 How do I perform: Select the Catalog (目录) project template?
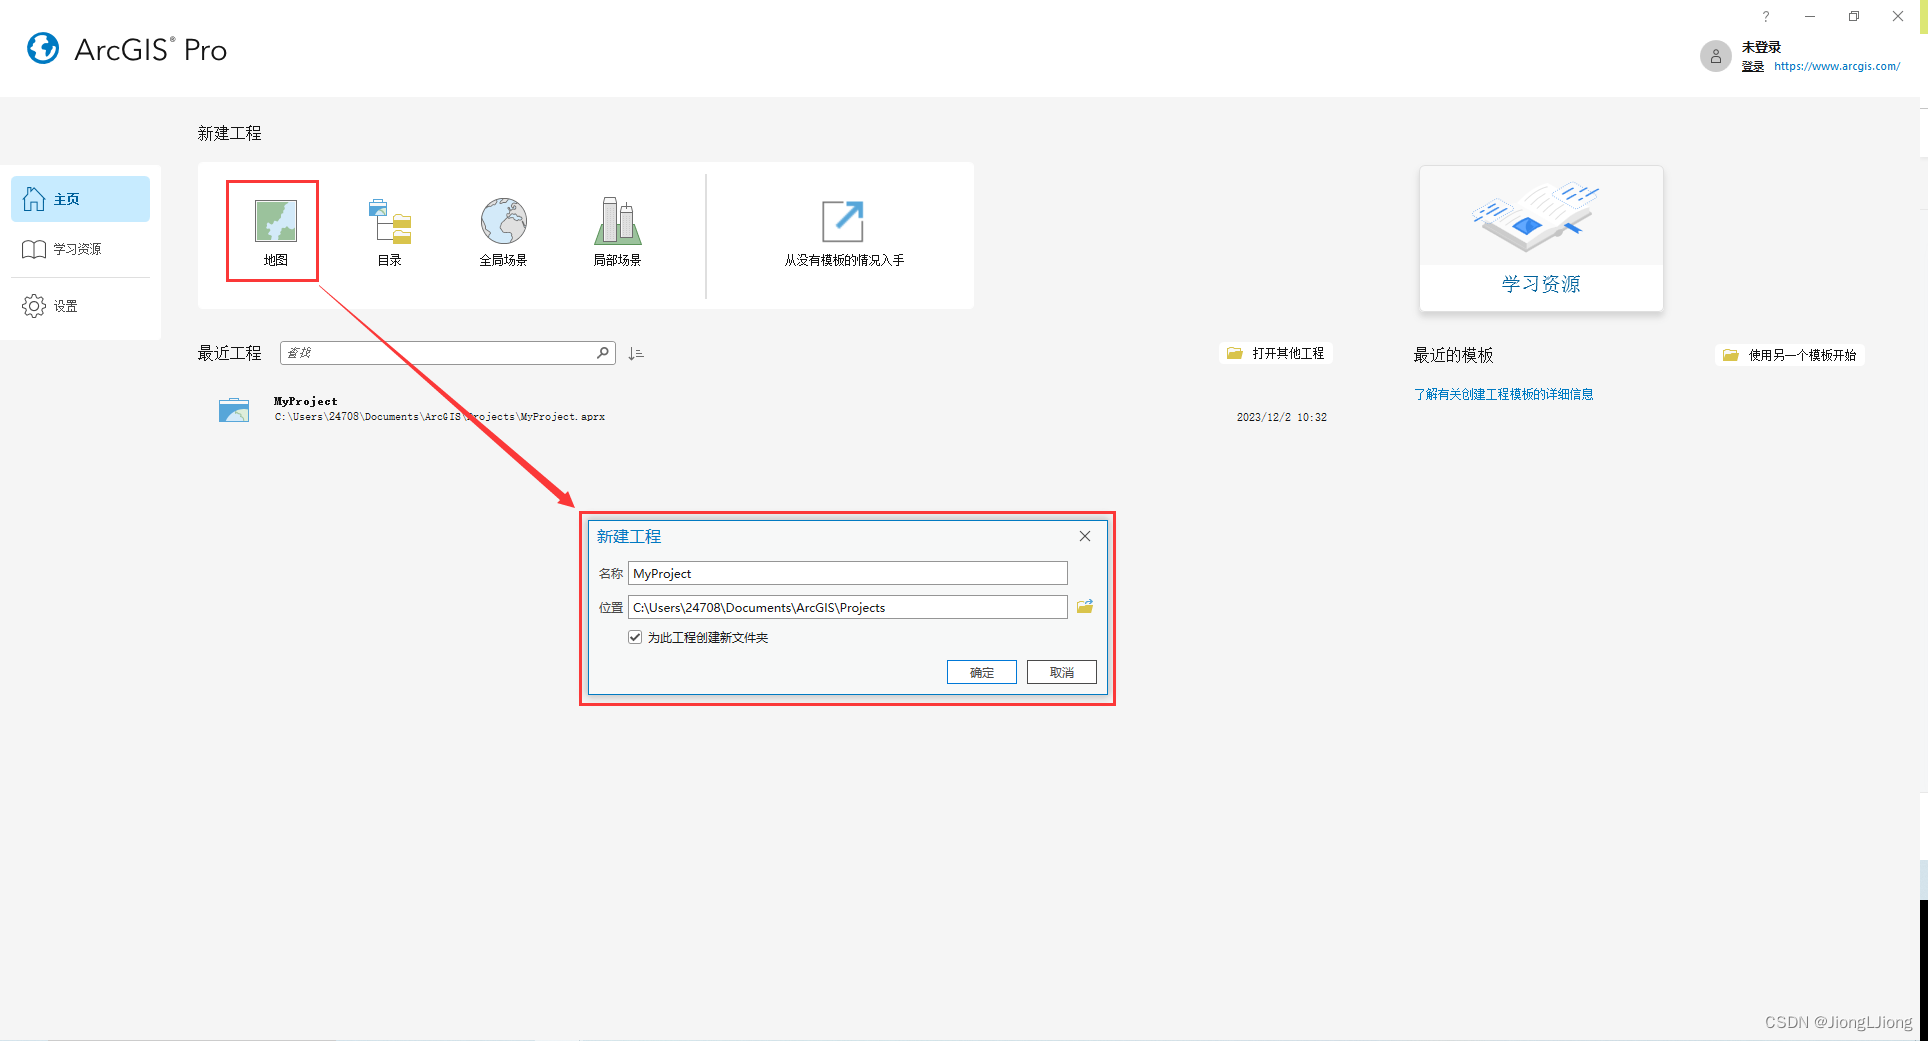coord(390,232)
